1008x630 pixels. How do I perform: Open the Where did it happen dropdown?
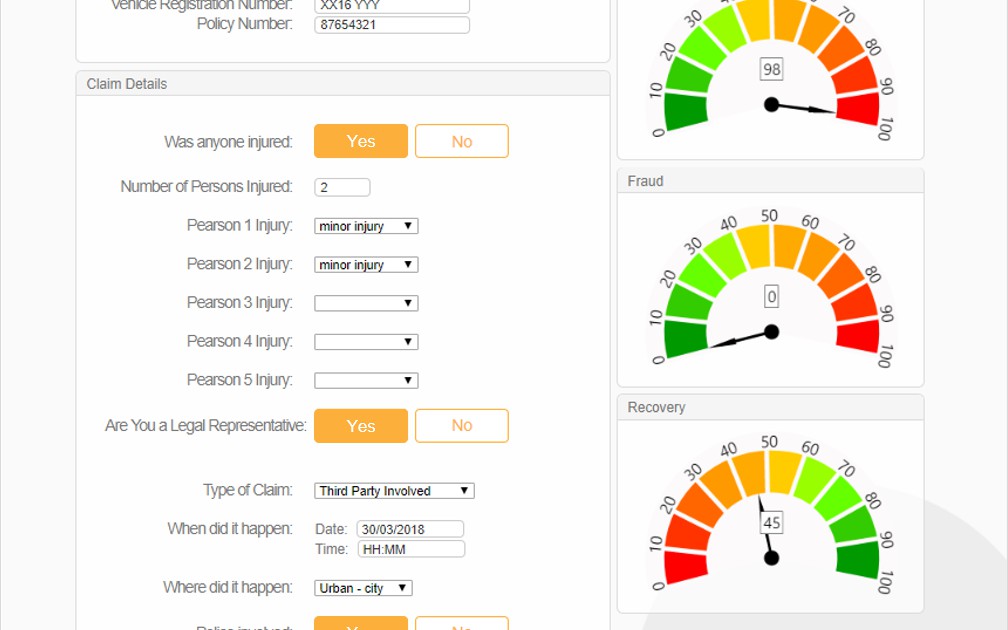(363, 588)
